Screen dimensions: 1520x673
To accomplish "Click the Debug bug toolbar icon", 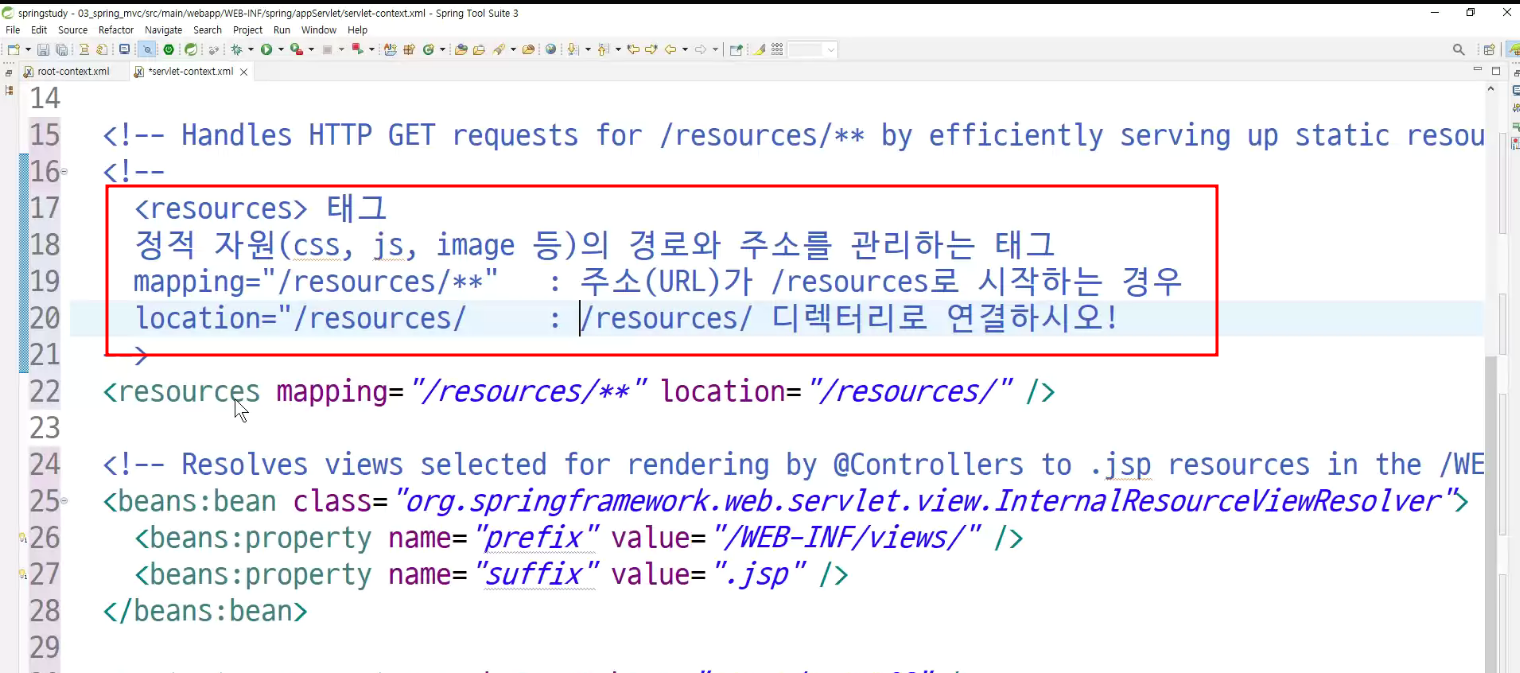I will tap(236, 49).
